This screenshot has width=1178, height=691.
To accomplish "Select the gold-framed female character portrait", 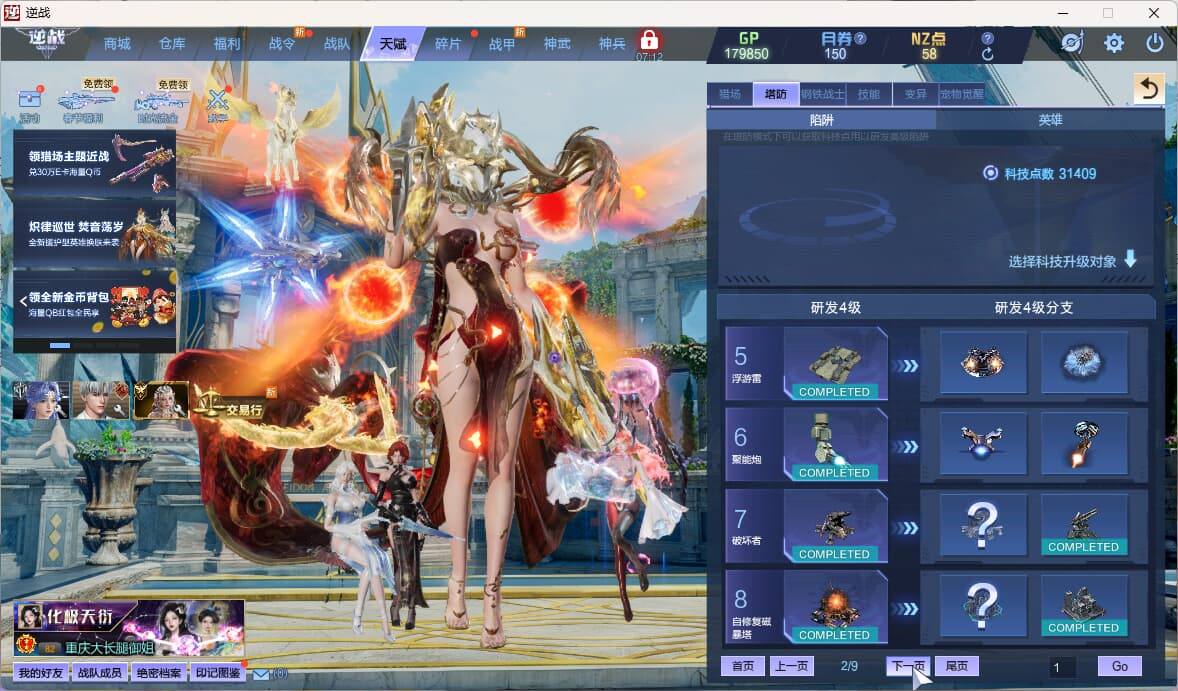I will pyautogui.click(x=160, y=400).
